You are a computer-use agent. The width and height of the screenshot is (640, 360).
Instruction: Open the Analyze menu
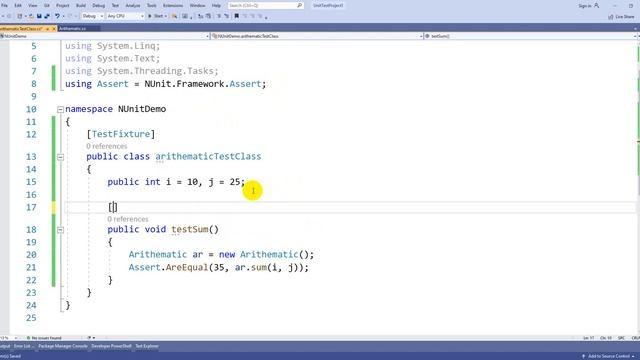point(133,6)
